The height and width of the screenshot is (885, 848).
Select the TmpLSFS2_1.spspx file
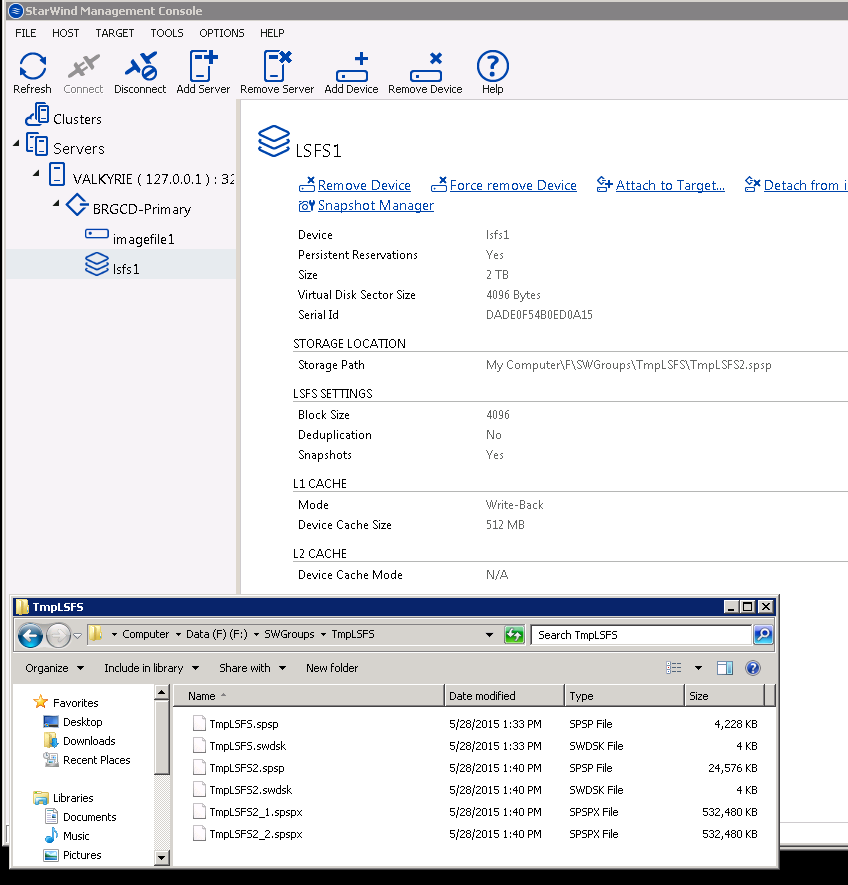[256, 812]
